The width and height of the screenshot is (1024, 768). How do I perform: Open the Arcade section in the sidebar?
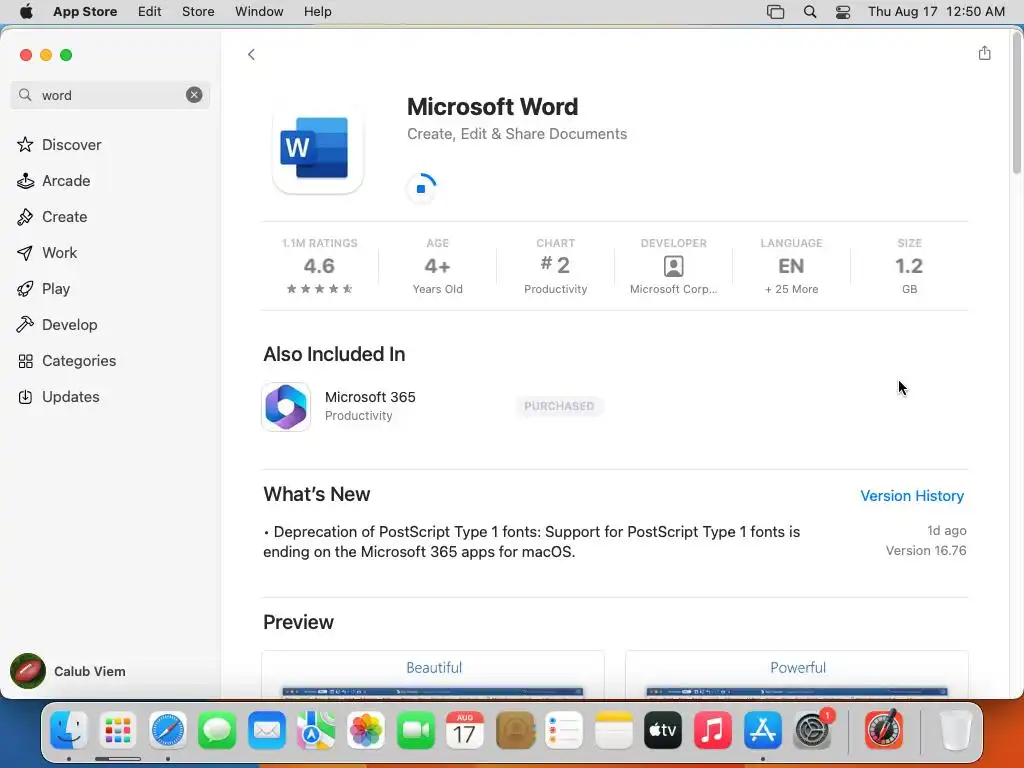click(x=54, y=181)
